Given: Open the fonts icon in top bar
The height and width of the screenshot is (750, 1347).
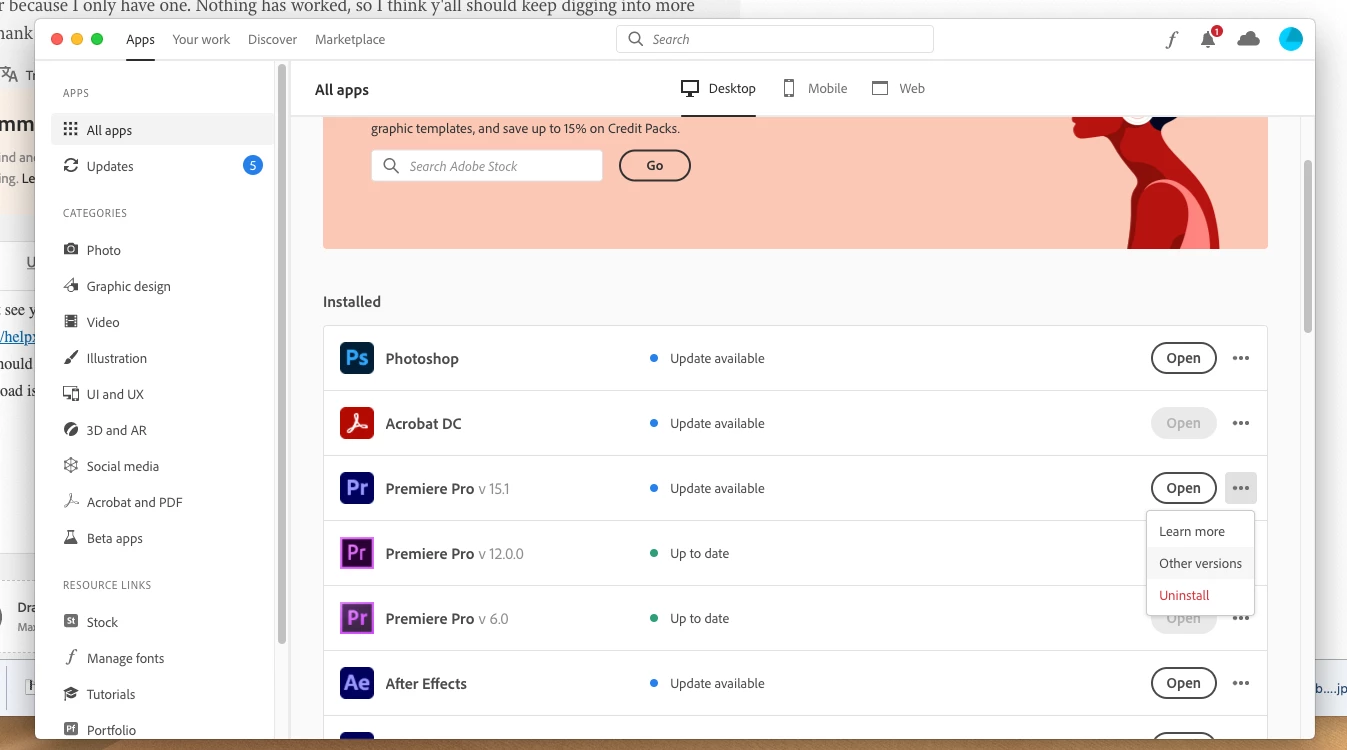Looking at the screenshot, I should [1172, 40].
